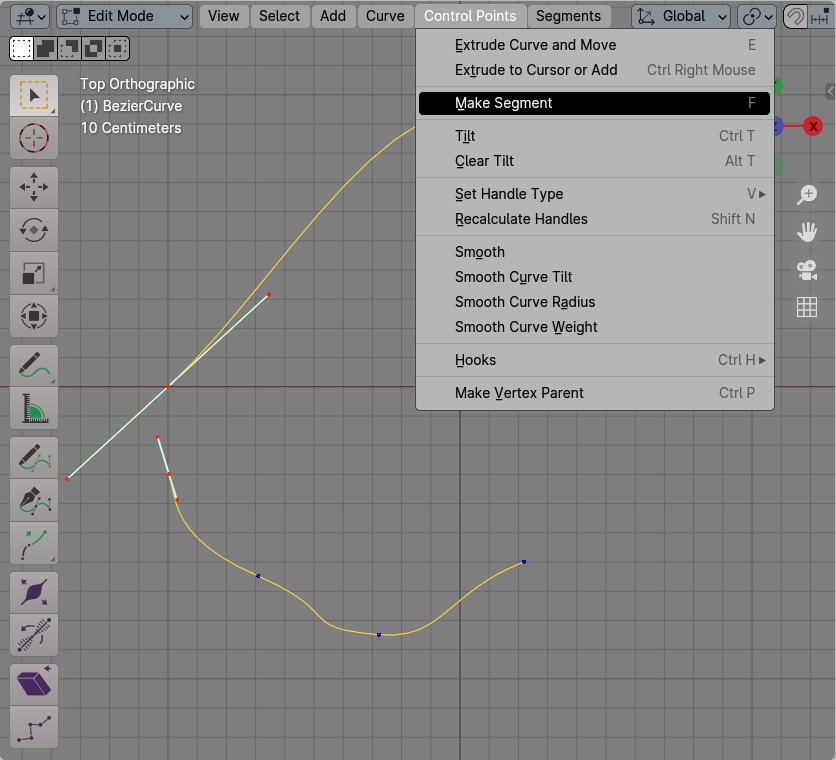The height and width of the screenshot is (760, 836).
Task: Set selection mode to extend
Action: (46, 49)
